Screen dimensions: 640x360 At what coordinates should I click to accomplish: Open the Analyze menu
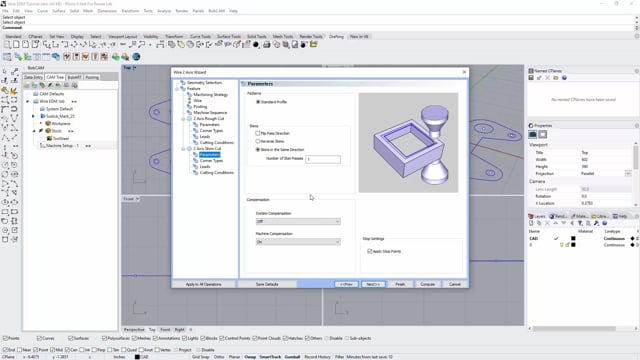(164, 11)
